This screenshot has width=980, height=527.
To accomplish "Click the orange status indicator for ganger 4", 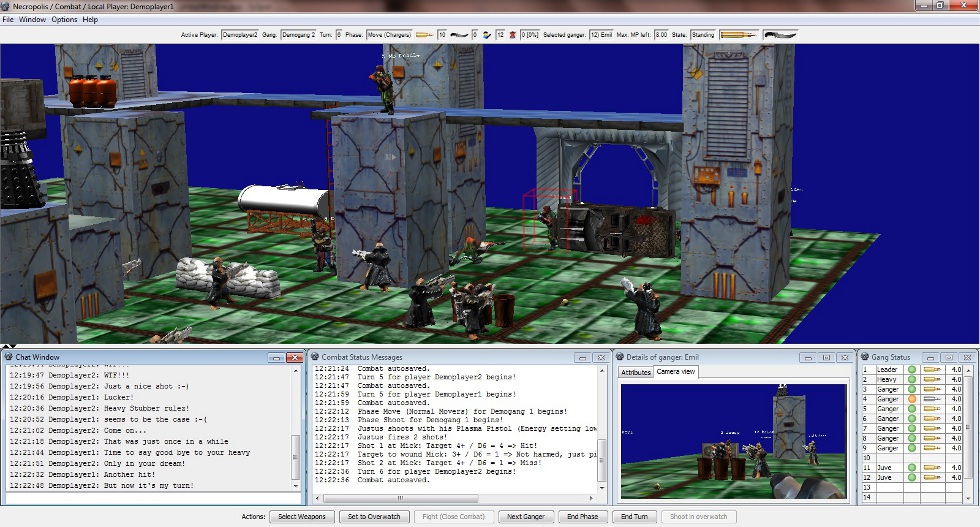I will tap(912, 399).
